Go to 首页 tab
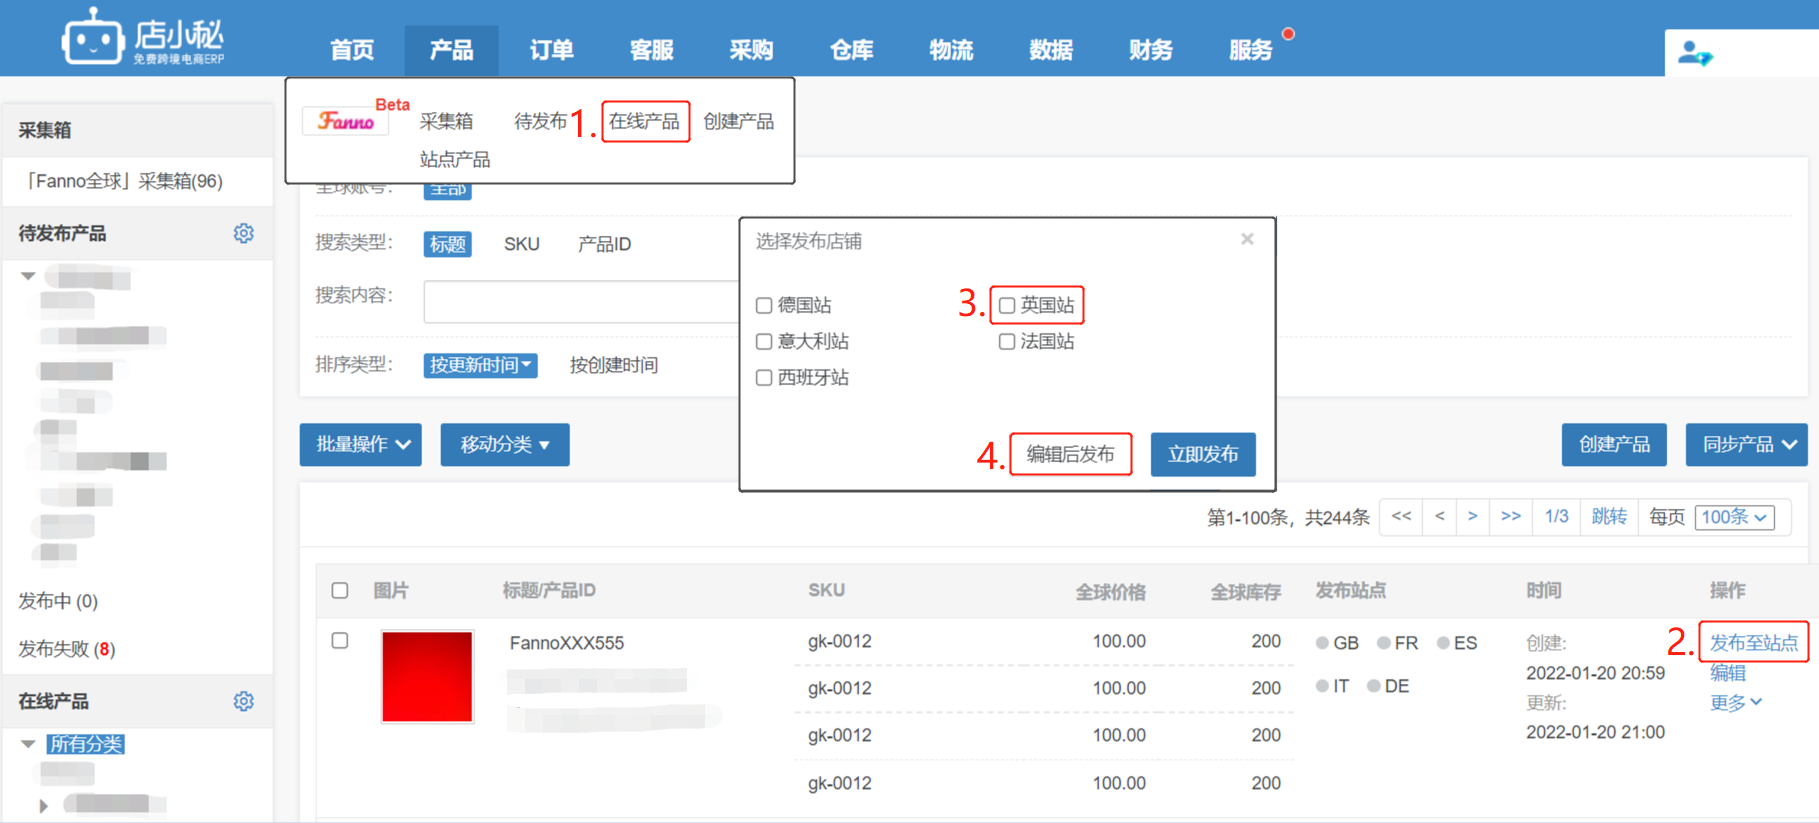 coord(352,50)
